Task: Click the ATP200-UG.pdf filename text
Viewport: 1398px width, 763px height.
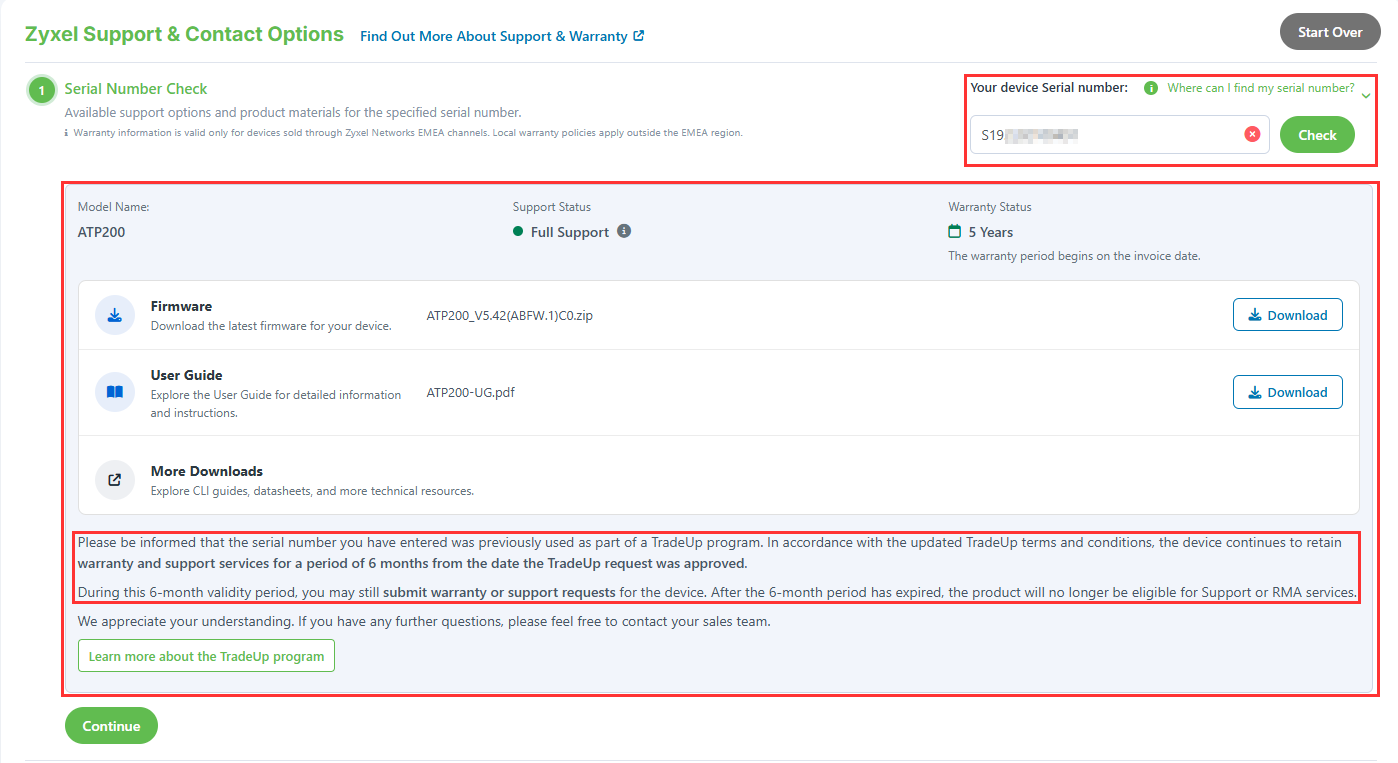Action: [x=470, y=392]
